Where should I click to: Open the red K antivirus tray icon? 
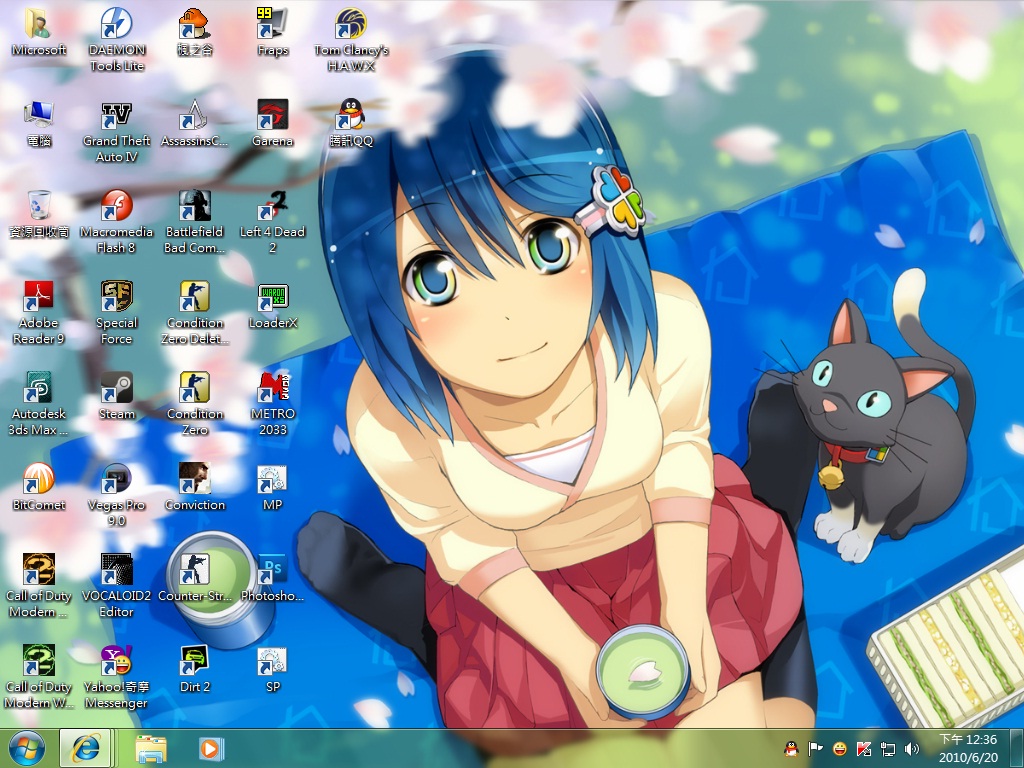tap(864, 748)
